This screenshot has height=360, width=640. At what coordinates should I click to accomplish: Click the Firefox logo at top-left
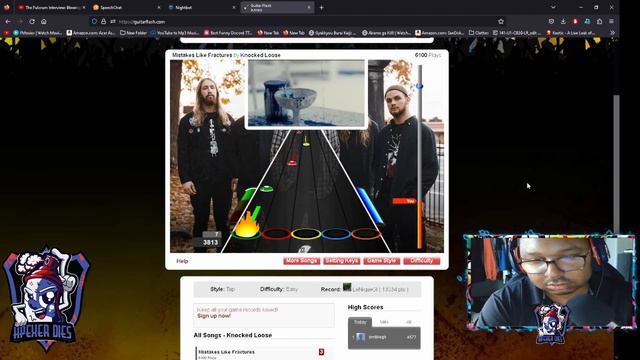(7, 7)
